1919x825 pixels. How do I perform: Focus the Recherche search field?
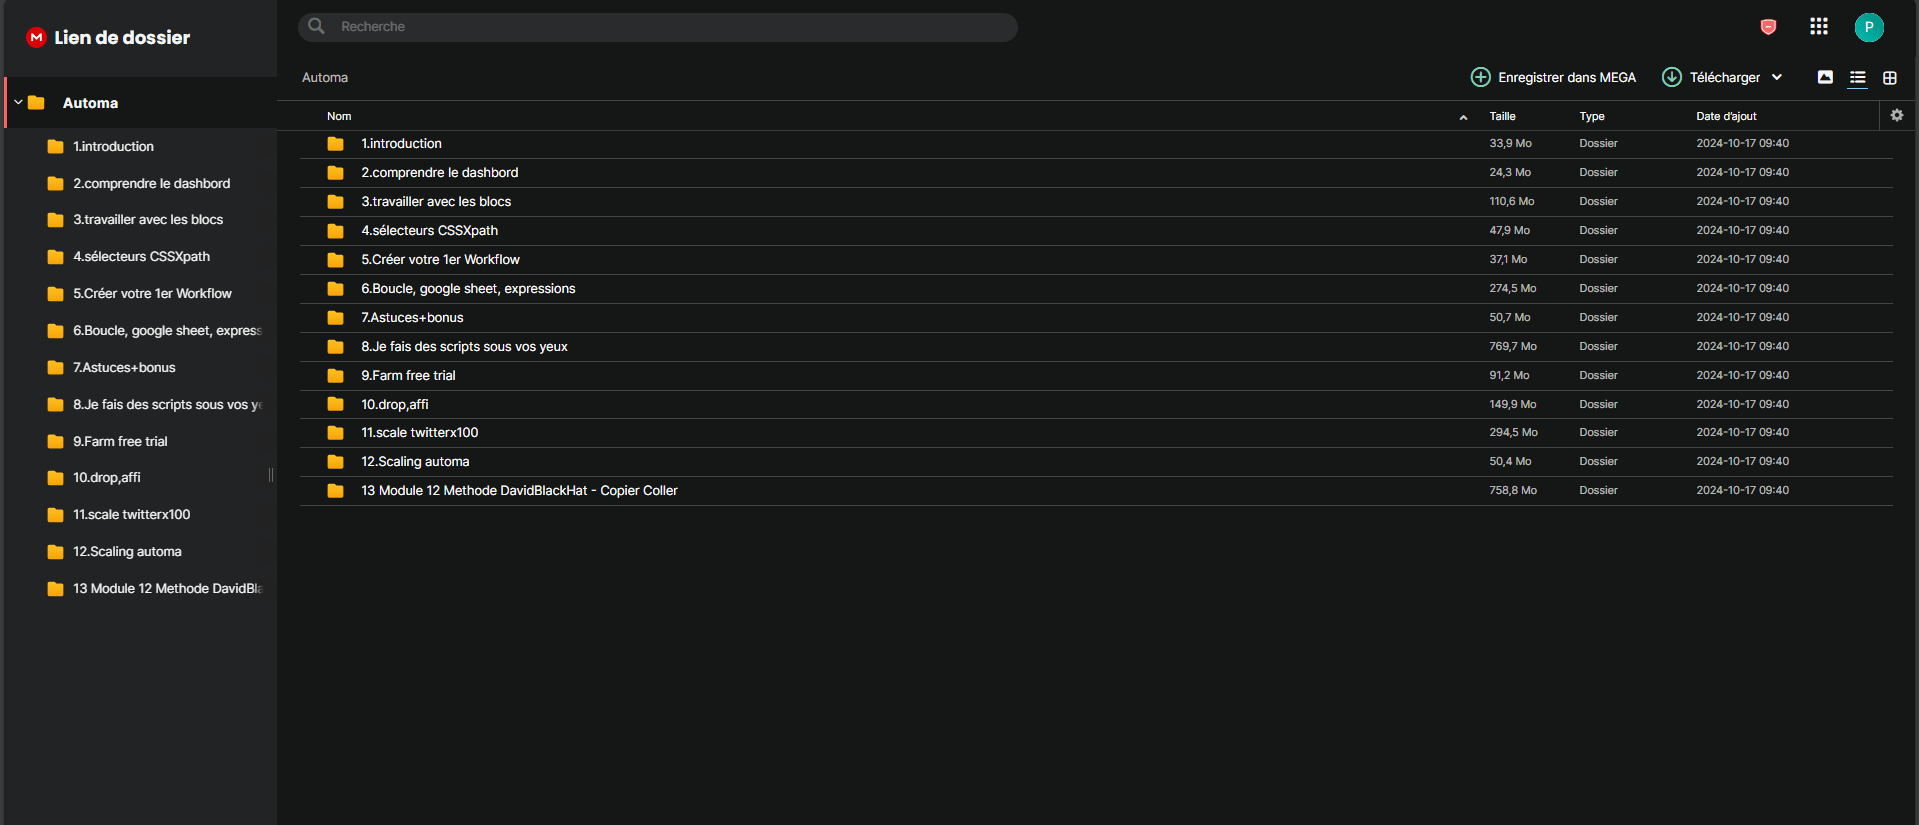point(658,27)
